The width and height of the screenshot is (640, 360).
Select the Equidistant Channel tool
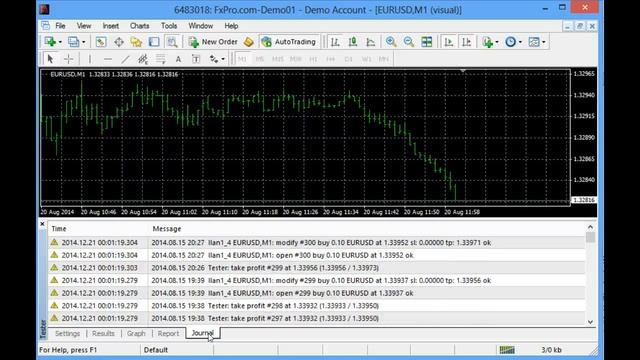143,59
